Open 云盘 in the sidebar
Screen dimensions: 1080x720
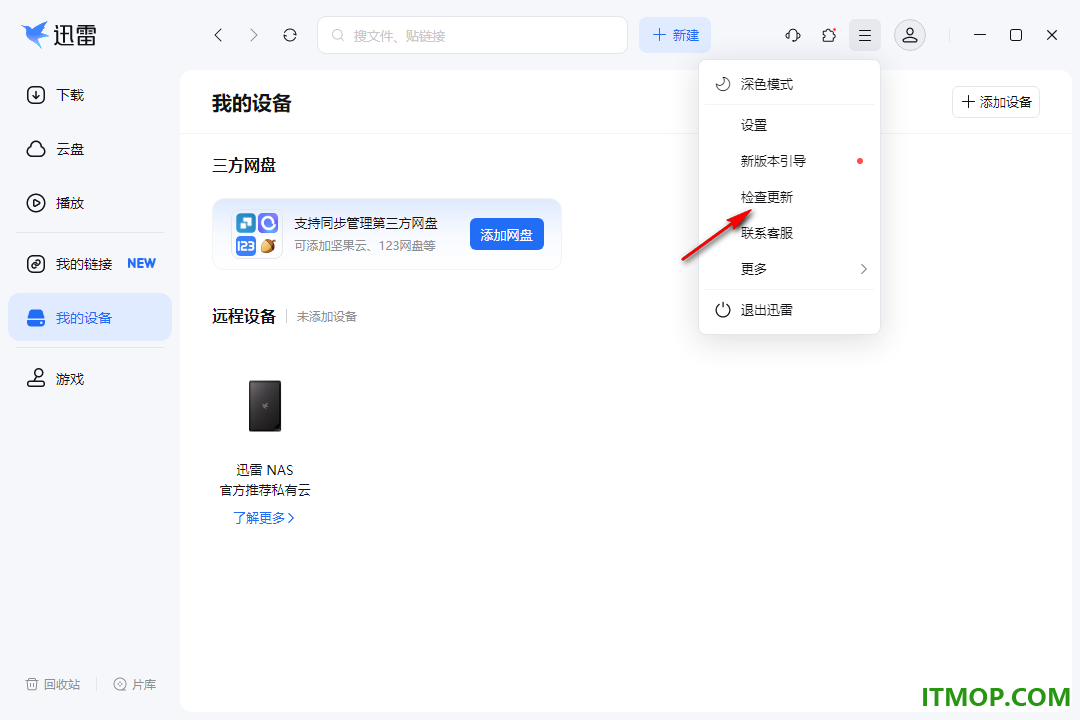[90, 149]
